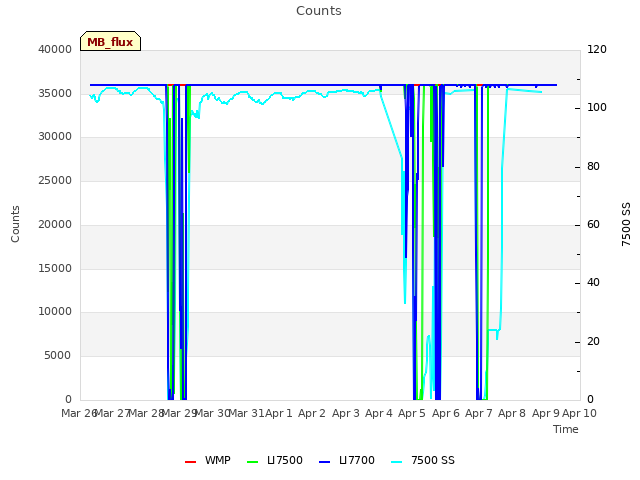Click the Apr 2 date label
This screenshot has width=640, height=480.
(x=312, y=413)
